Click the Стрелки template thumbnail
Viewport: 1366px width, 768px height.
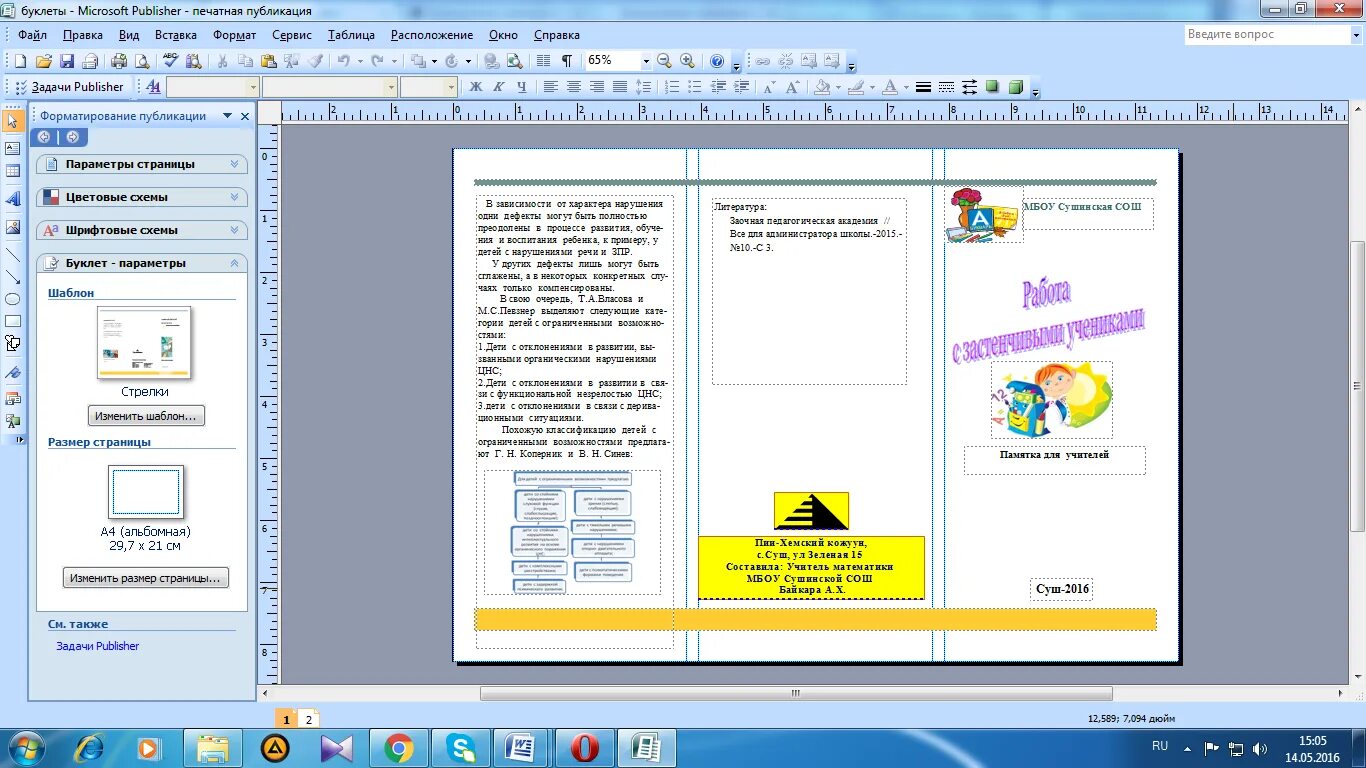click(x=144, y=343)
